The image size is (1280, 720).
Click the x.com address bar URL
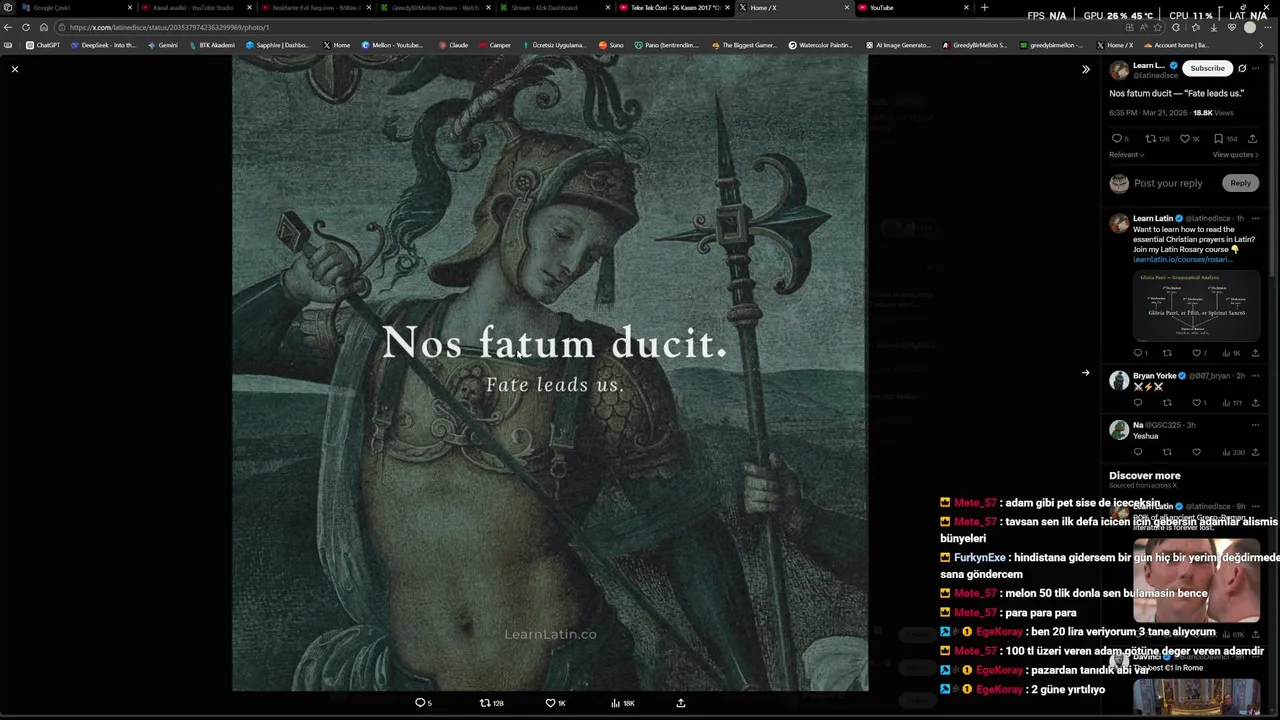click(169, 27)
